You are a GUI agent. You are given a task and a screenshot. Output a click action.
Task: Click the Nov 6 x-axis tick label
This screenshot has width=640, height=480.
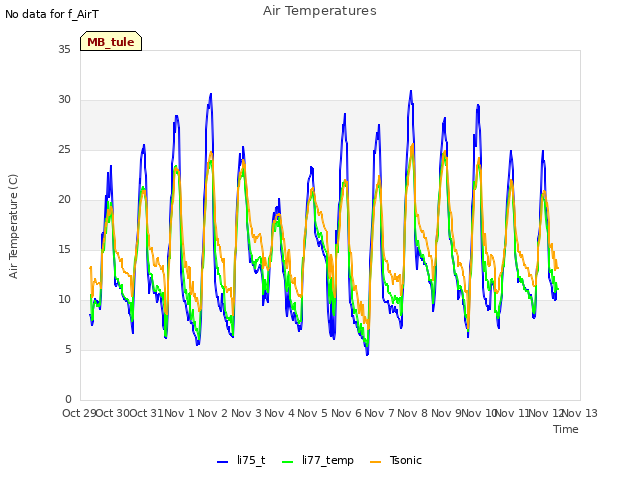[x=346, y=413]
